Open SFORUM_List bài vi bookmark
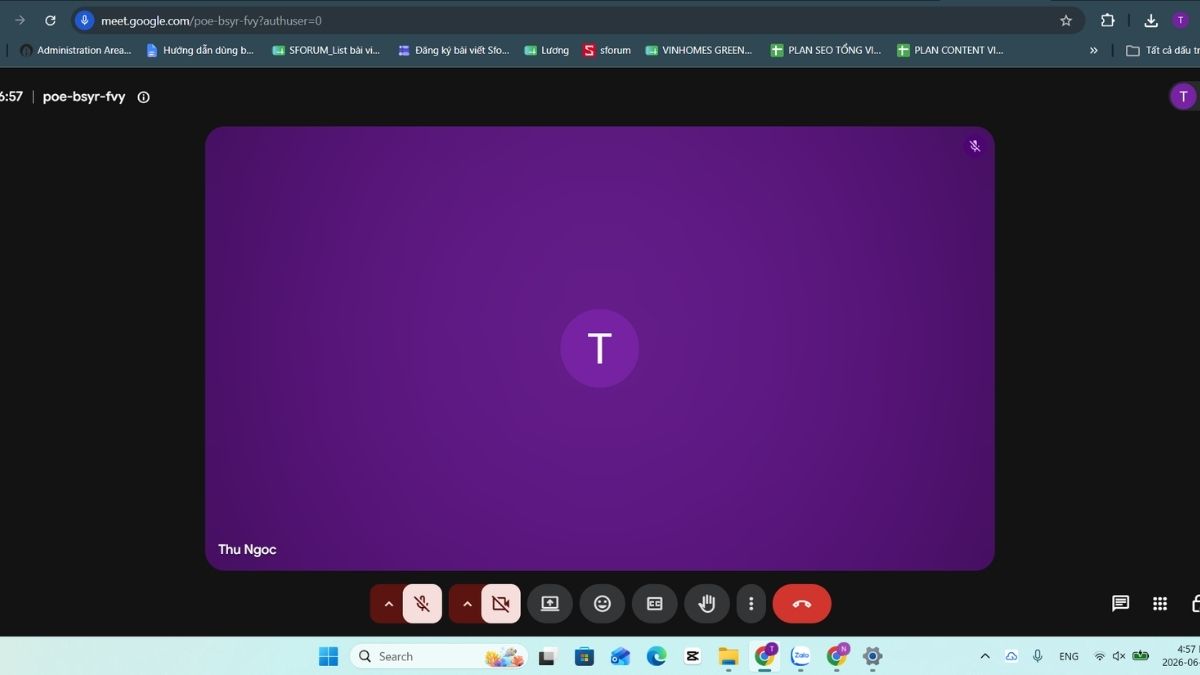The image size is (1200, 675). coord(326,50)
